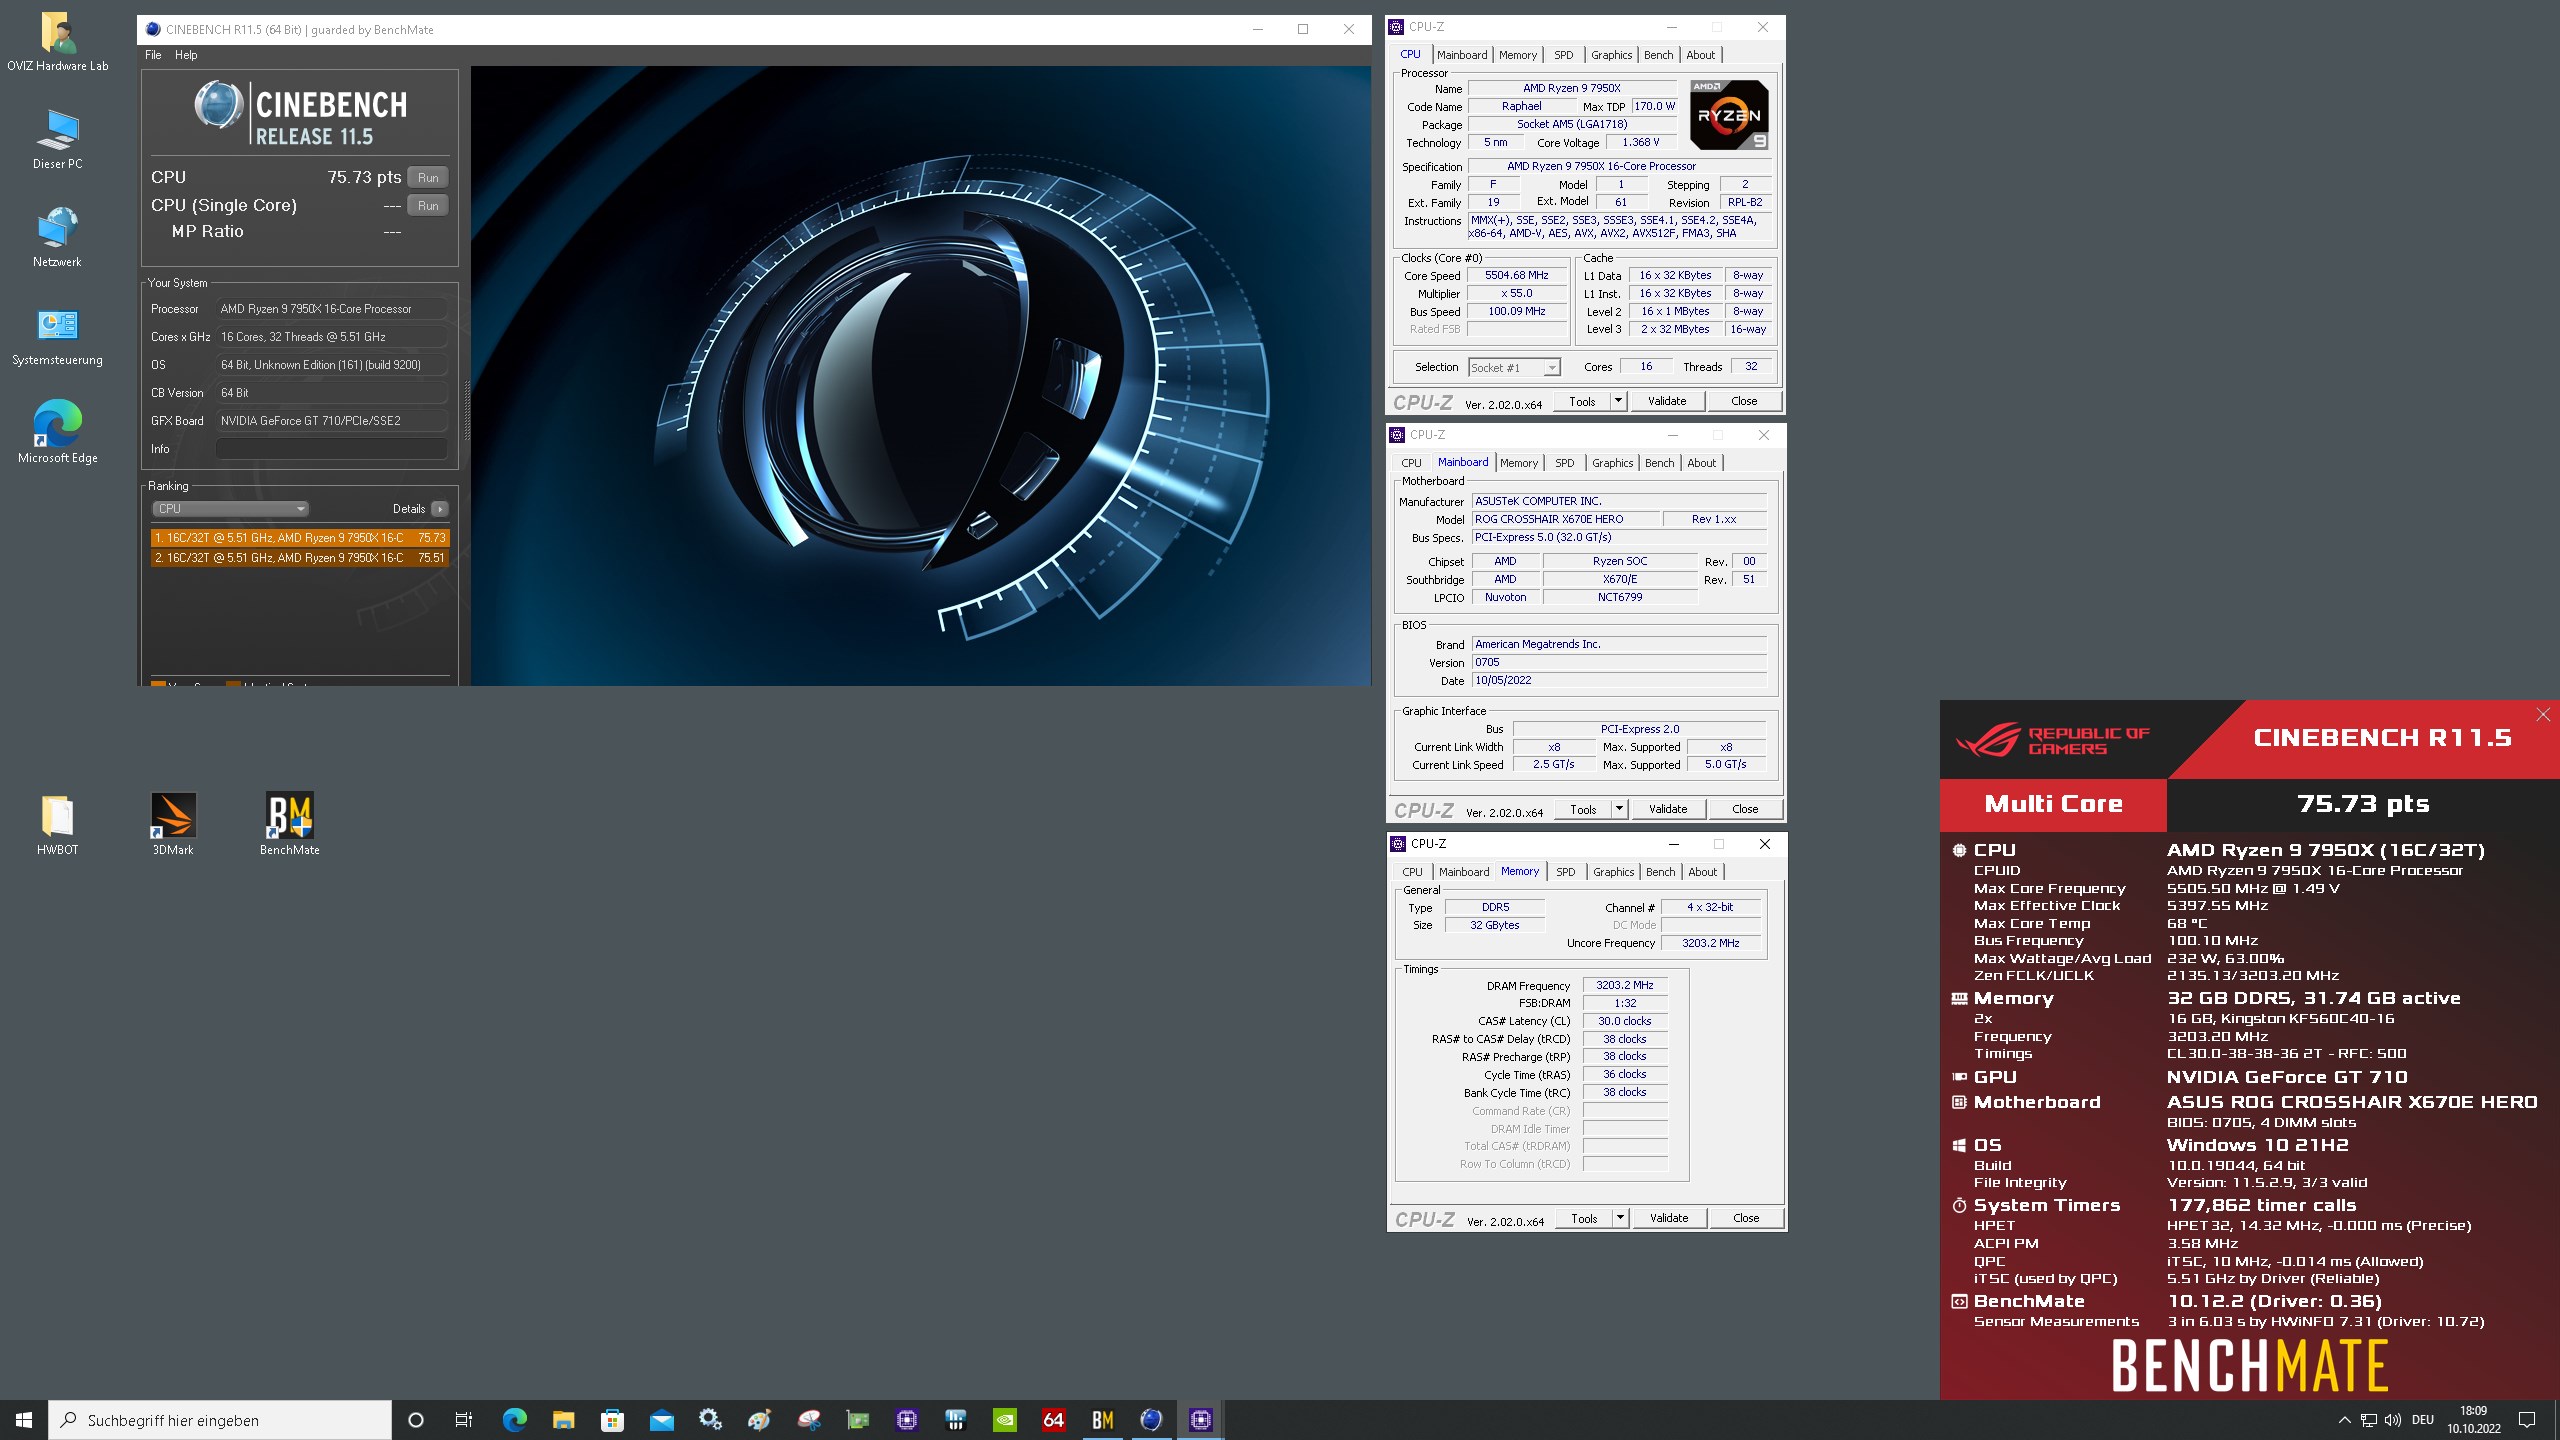The height and width of the screenshot is (1440, 2560).
Task: Open Microsoft Store from taskbar
Action: [x=612, y=1420]
